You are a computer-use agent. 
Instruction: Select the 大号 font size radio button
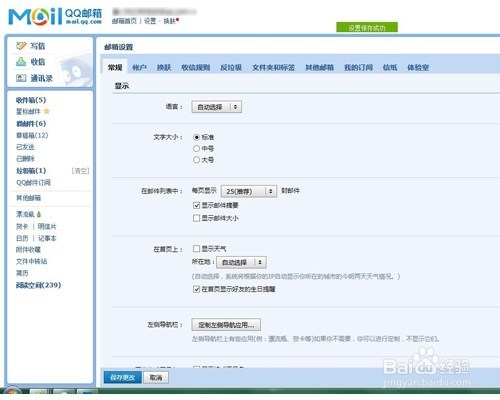click(x=196, y=160)
